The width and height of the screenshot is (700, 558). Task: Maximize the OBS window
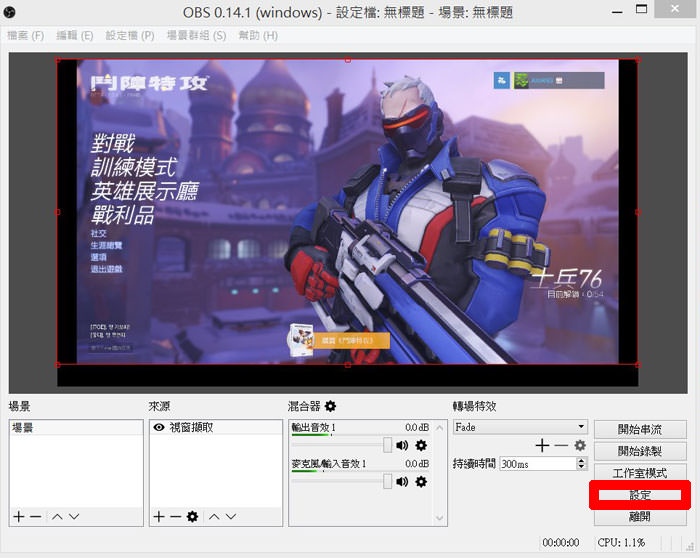click(x=642, y=9)
